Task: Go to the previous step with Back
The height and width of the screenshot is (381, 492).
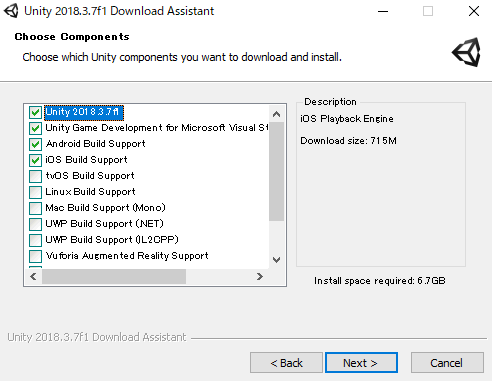Action: coord(286,363)
